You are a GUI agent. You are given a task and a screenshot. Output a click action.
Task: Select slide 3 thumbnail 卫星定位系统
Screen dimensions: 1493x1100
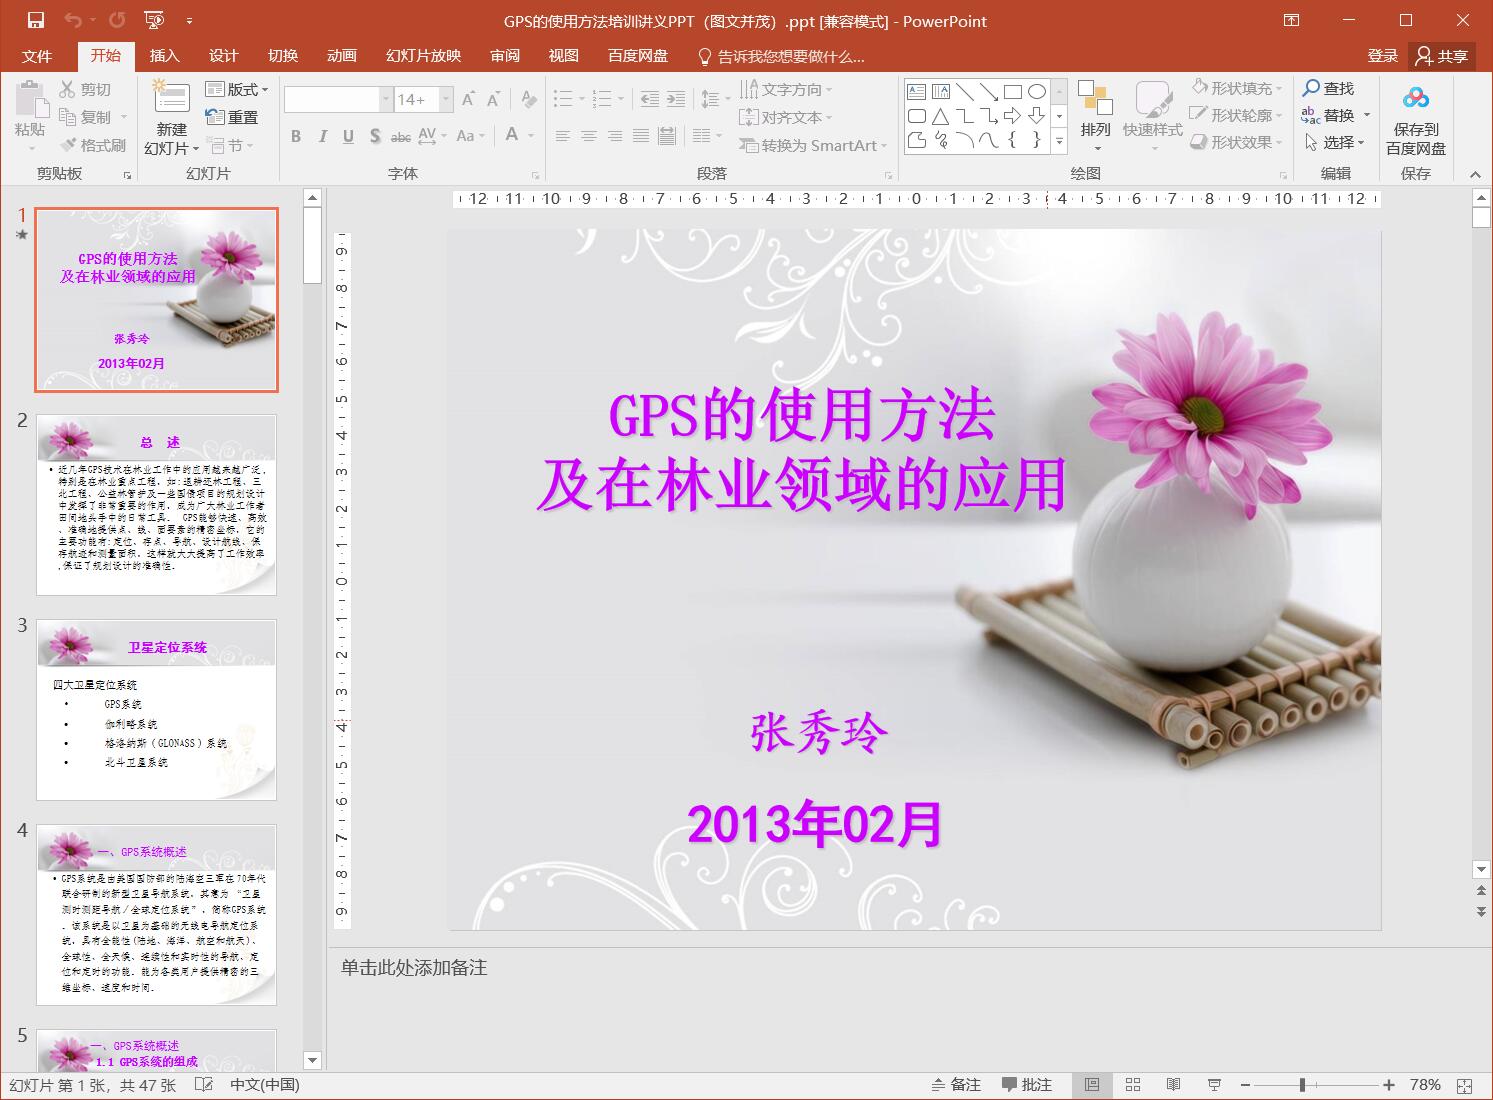[x=156, y=710]
